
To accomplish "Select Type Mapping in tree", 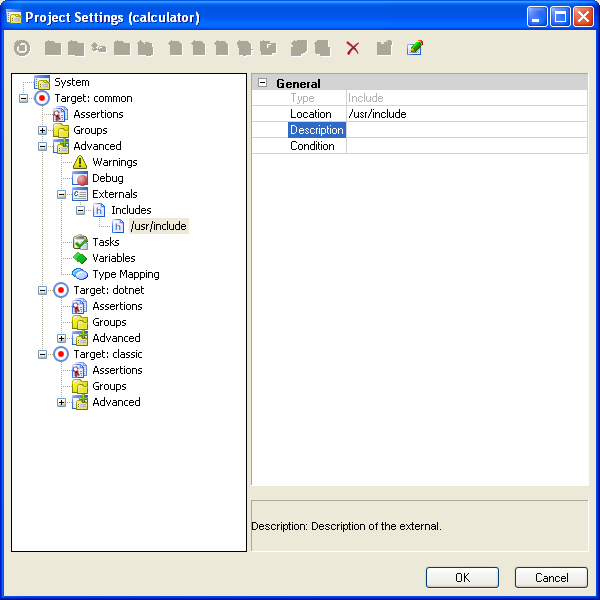I will tap(125, 274).
